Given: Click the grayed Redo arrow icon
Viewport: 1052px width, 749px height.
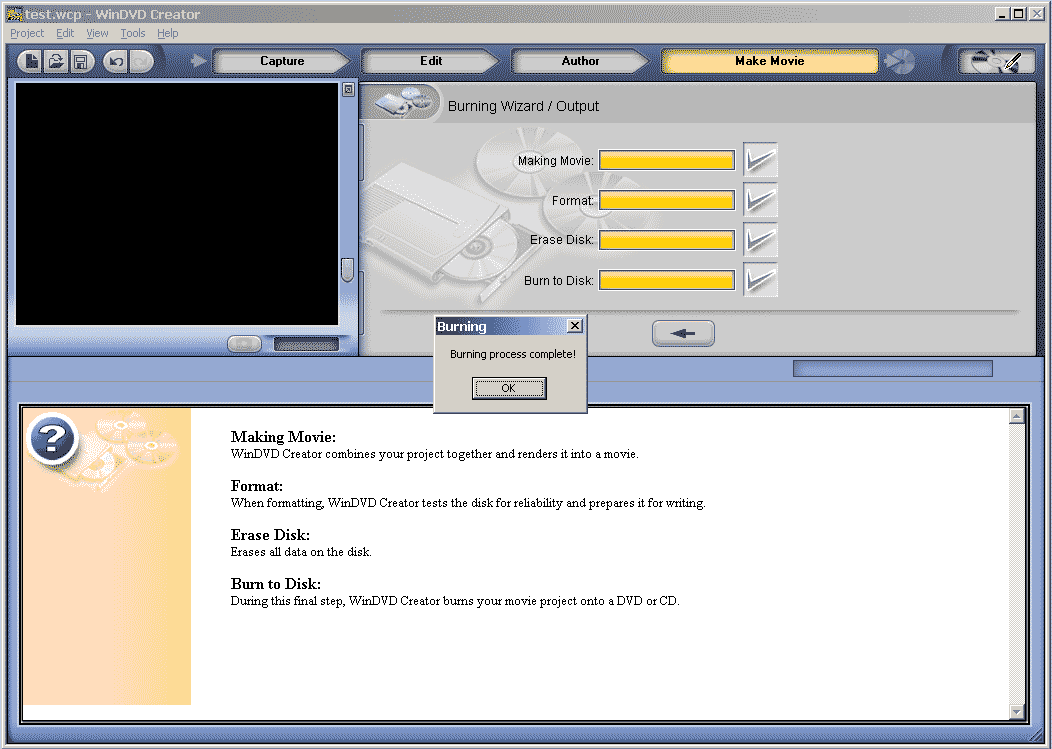Looking at the screenshot, I should coord(141,62).
